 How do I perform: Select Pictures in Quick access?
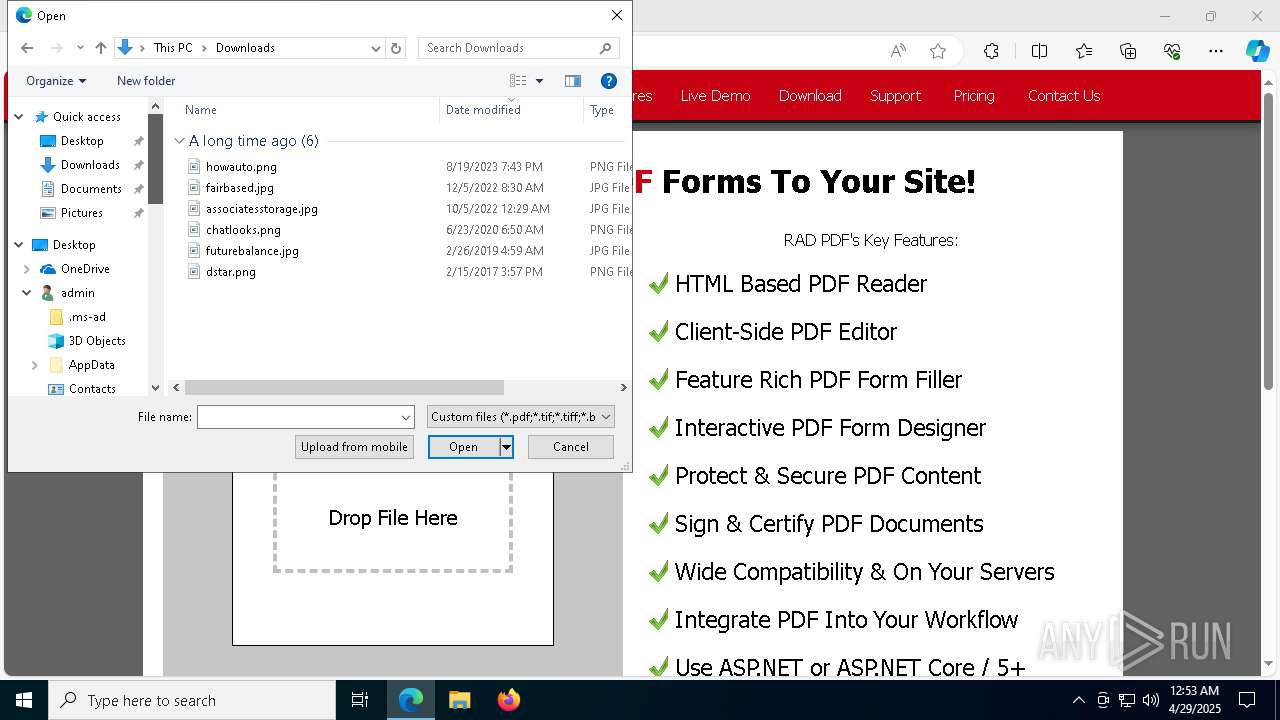click(82, 213)
